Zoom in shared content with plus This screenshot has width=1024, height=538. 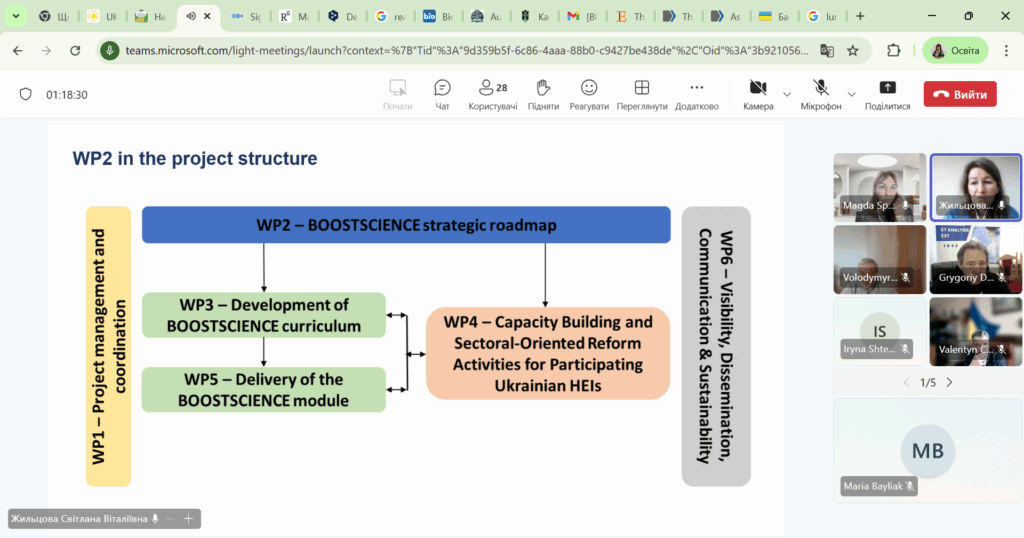coord(188,519)
